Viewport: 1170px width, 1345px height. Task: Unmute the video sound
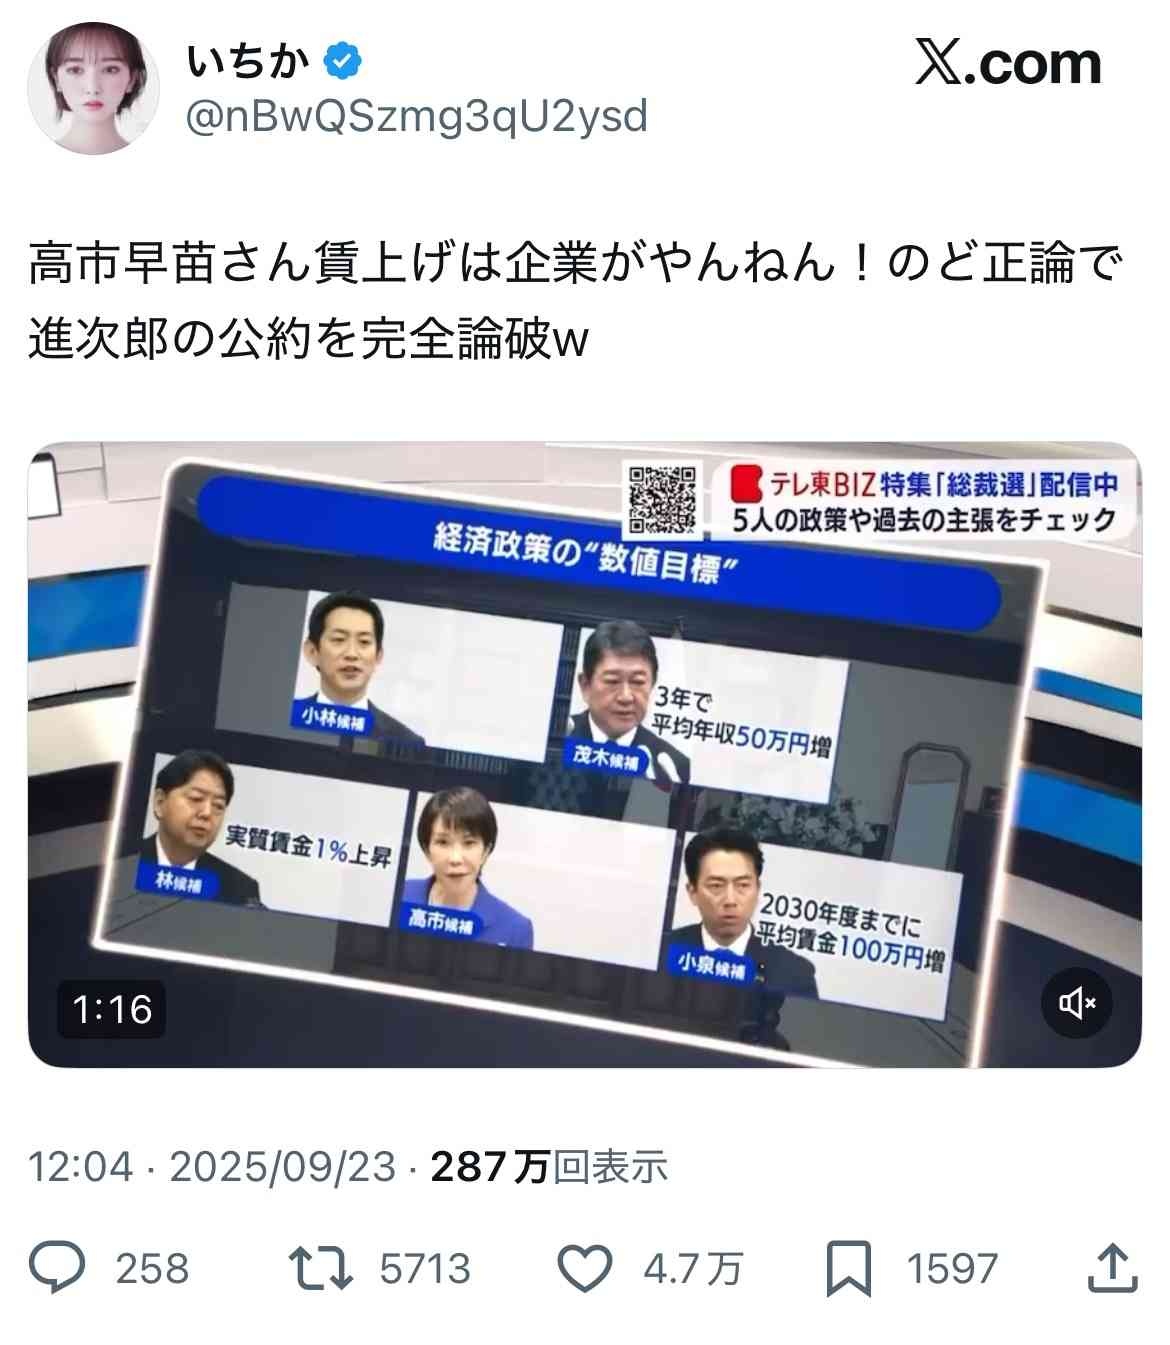(x=1076, y=1002)
